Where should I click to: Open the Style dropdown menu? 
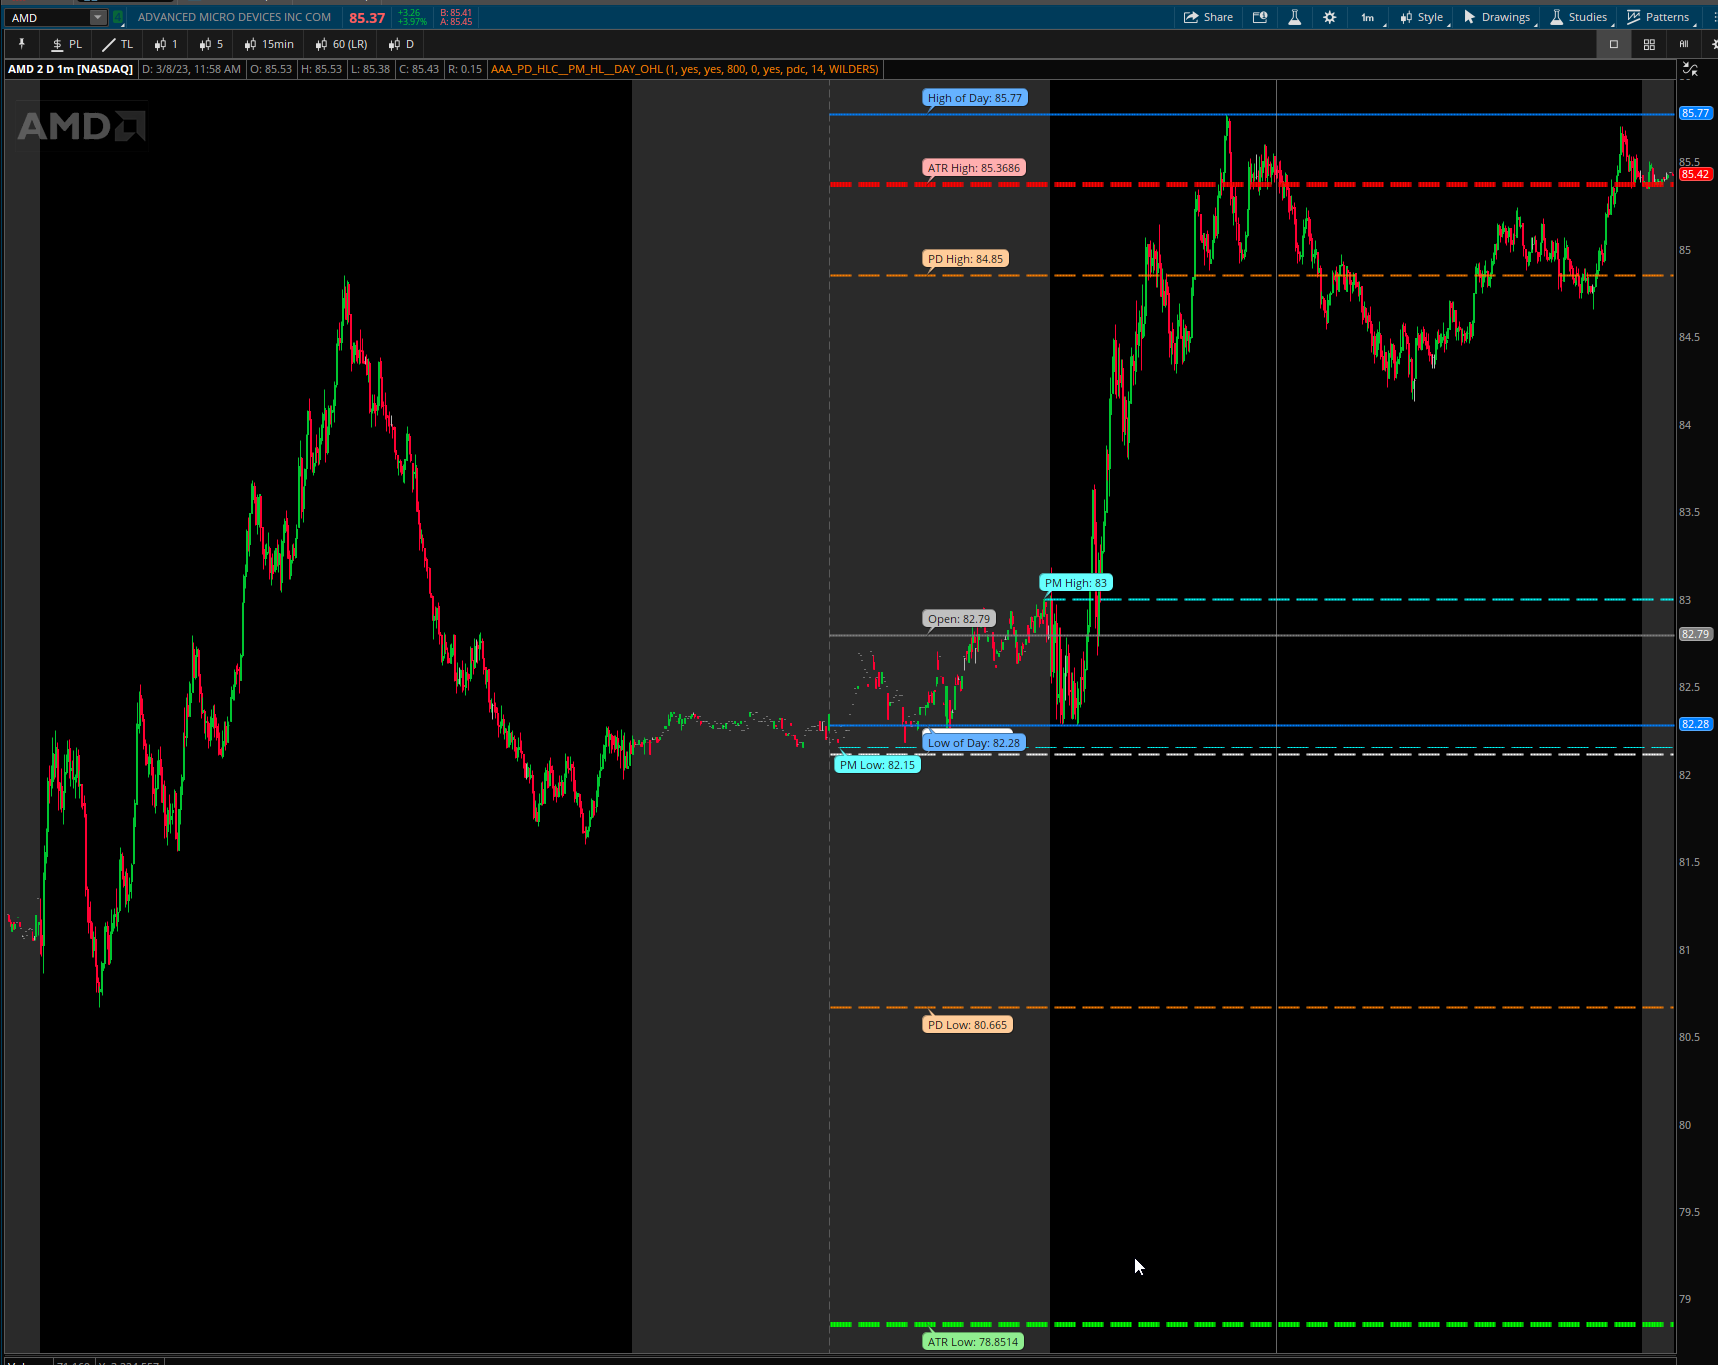(x=1422, y=17)
